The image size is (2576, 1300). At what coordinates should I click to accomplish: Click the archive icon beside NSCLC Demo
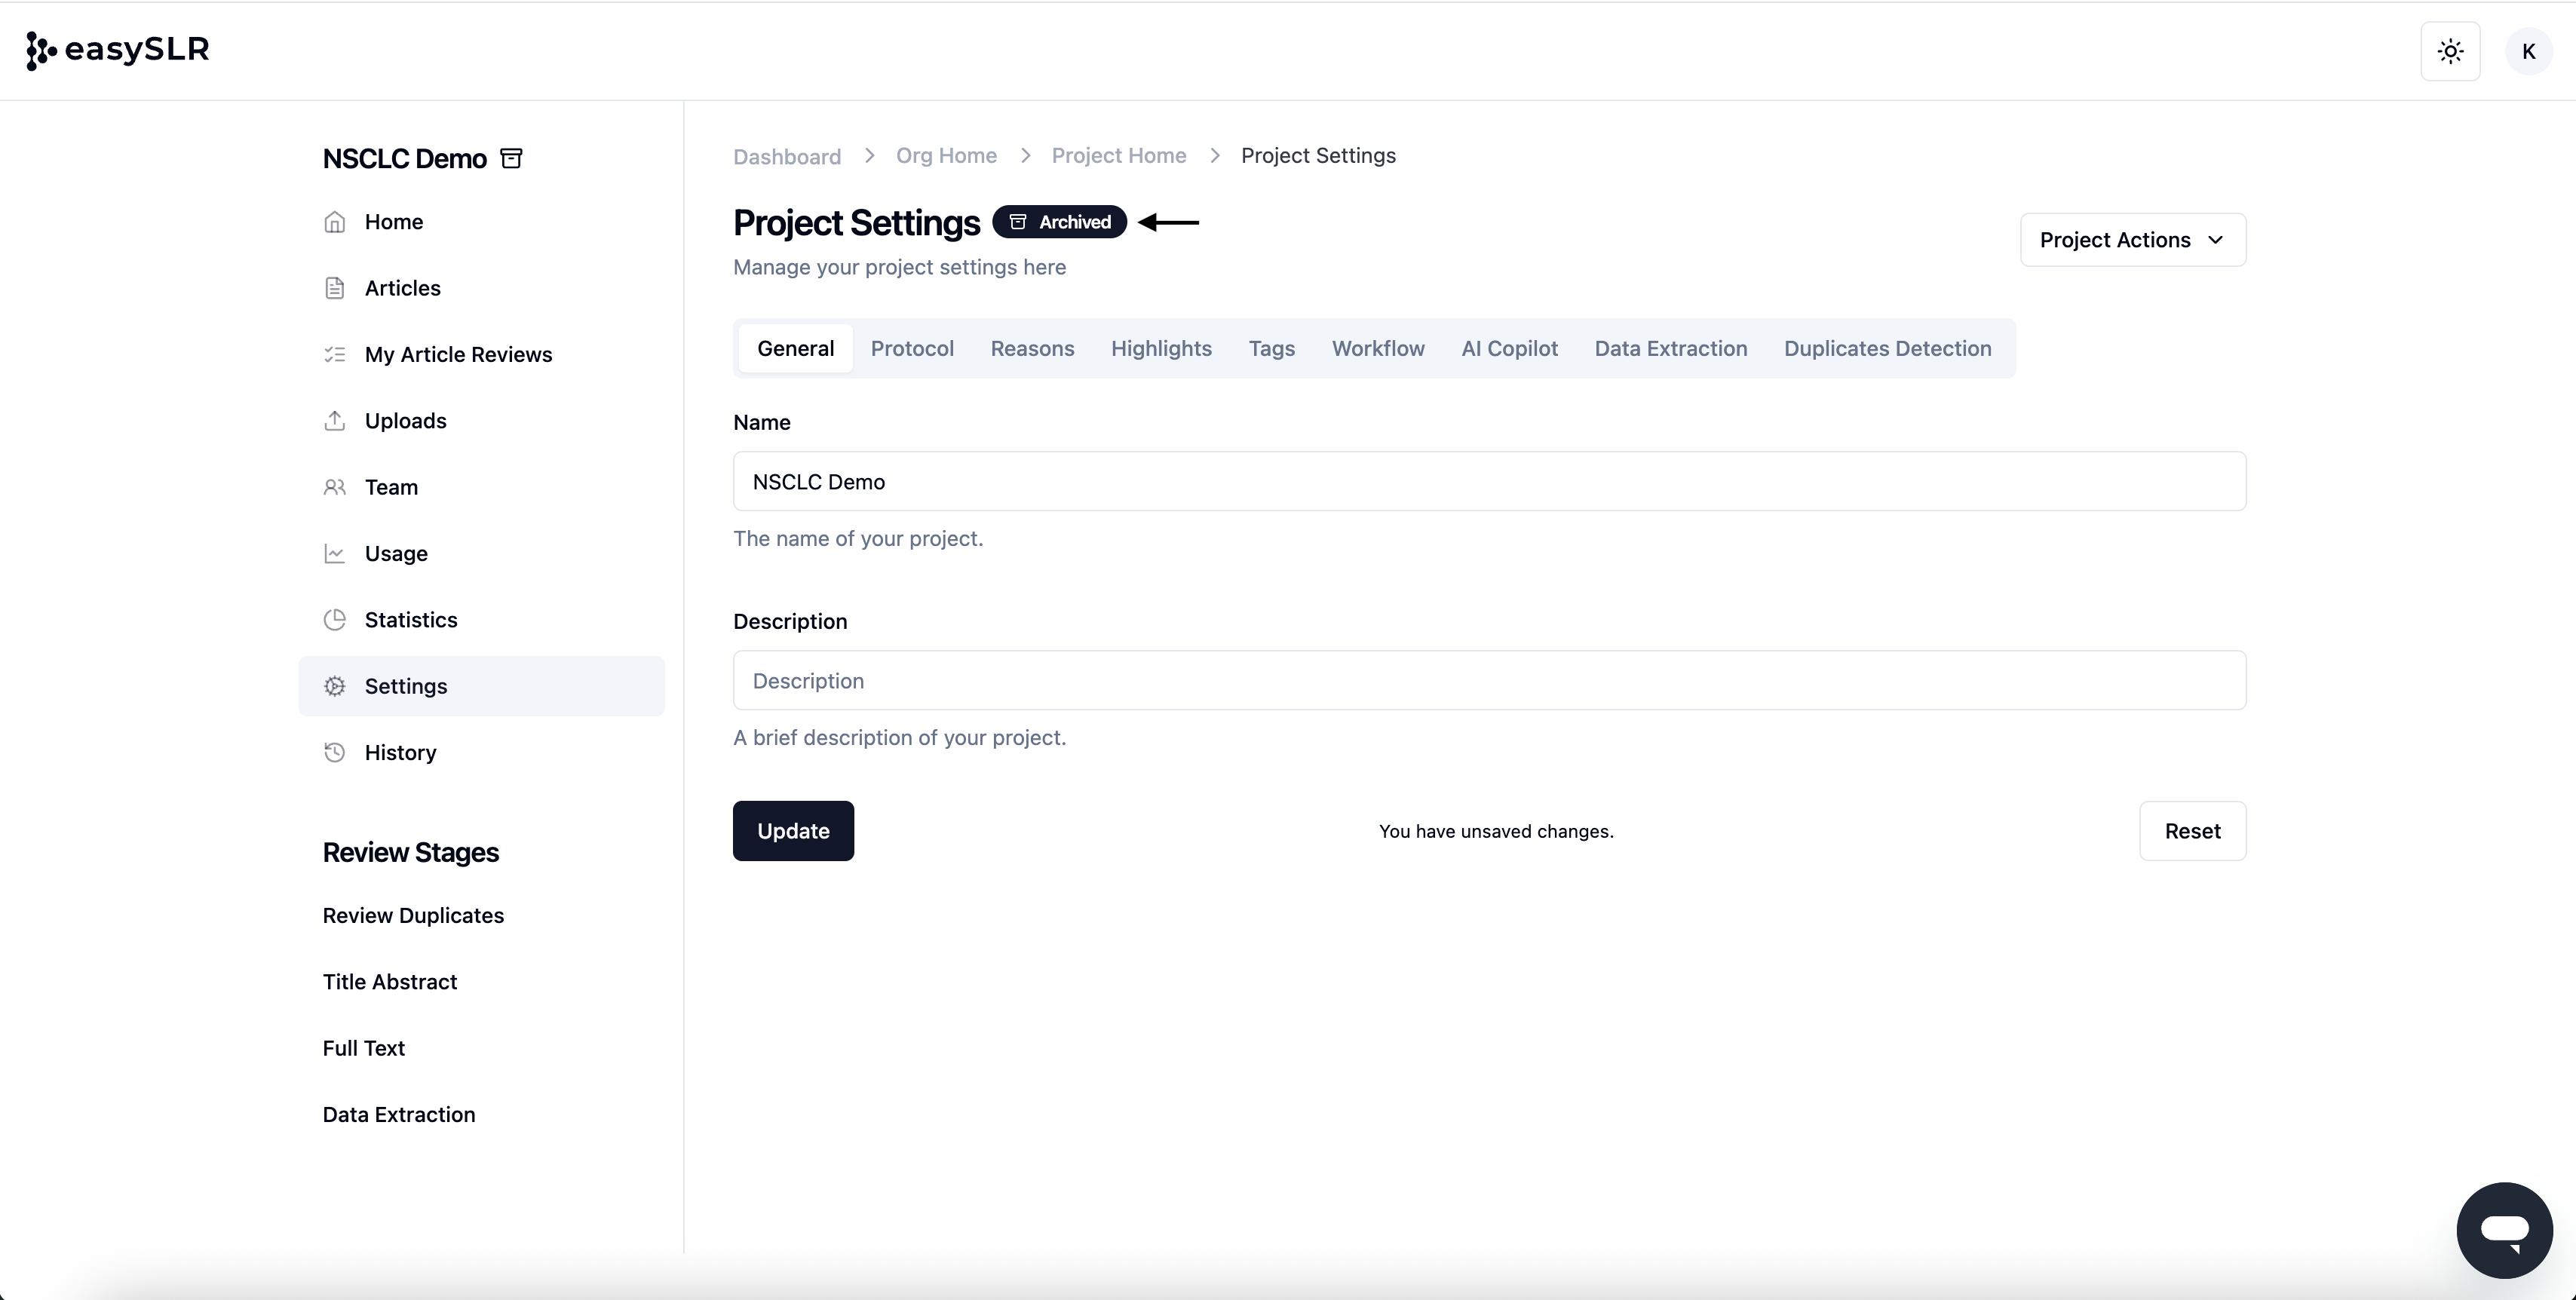click(x=511, y=158)
